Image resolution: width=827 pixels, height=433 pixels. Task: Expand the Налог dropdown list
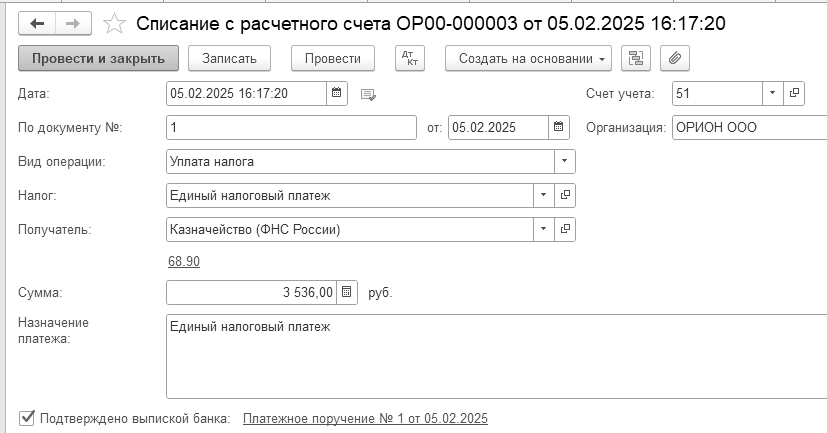tap(544, 195)
